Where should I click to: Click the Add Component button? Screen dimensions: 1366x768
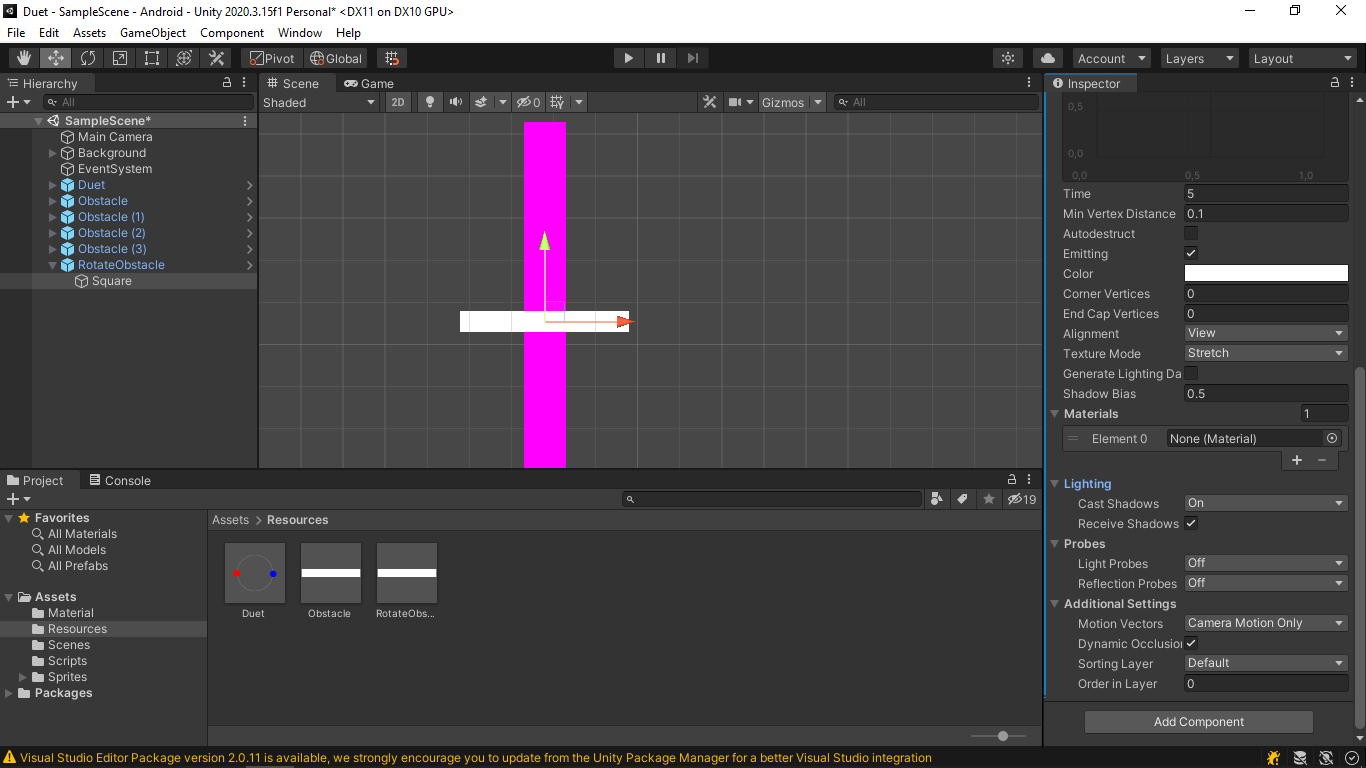[x=1198, y=722]
